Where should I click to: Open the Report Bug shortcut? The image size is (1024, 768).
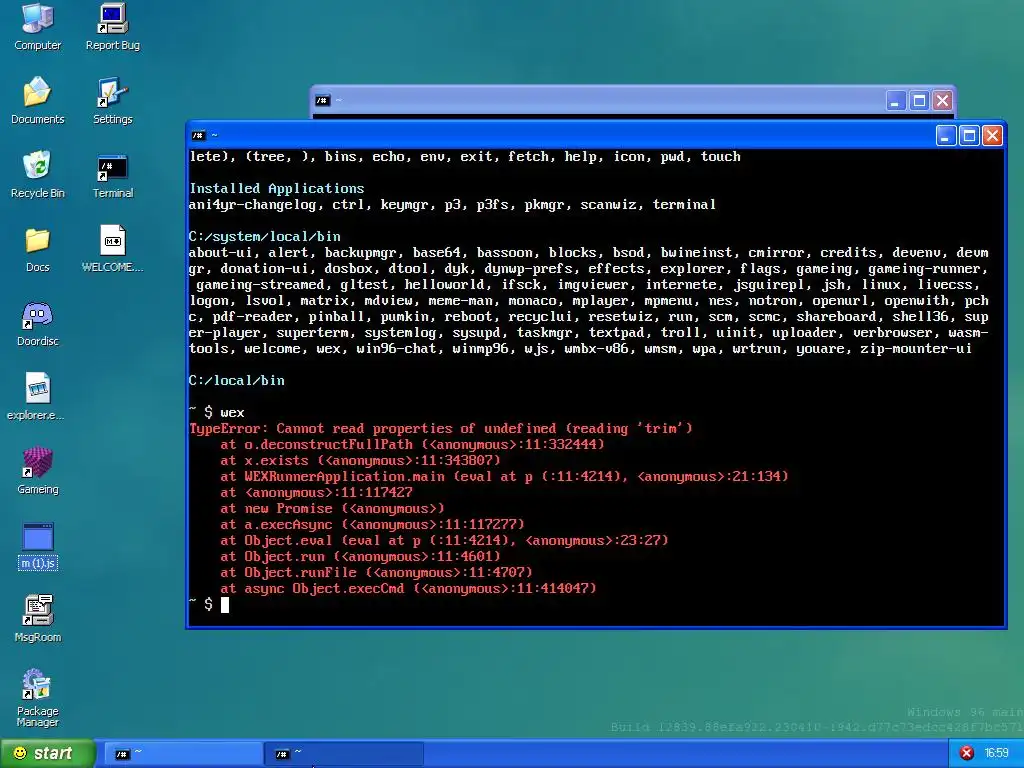[112, 26]
